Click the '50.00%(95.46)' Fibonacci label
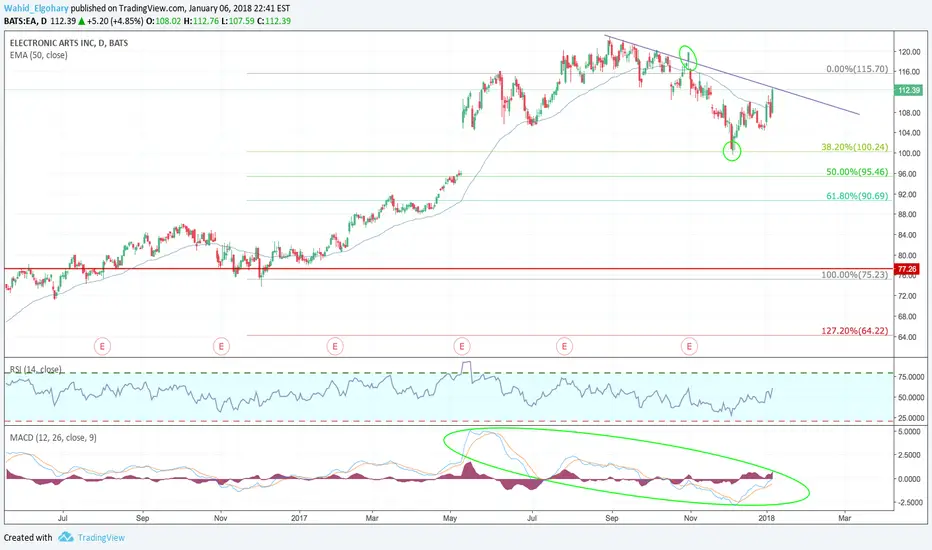This screenshot has width=932, height=550. click(x=857, y=172)
